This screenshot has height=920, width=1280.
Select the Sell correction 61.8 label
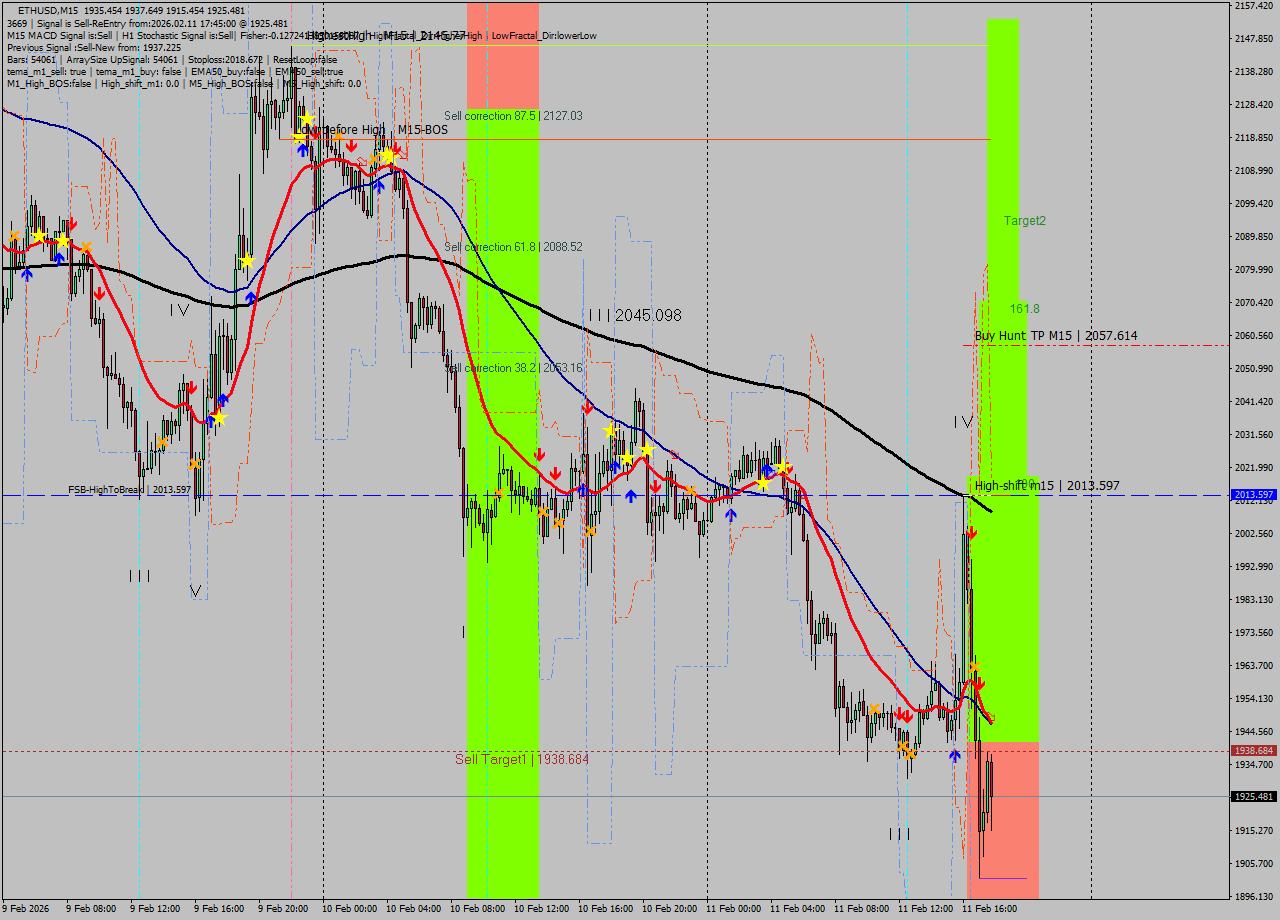tap(513, 247)
